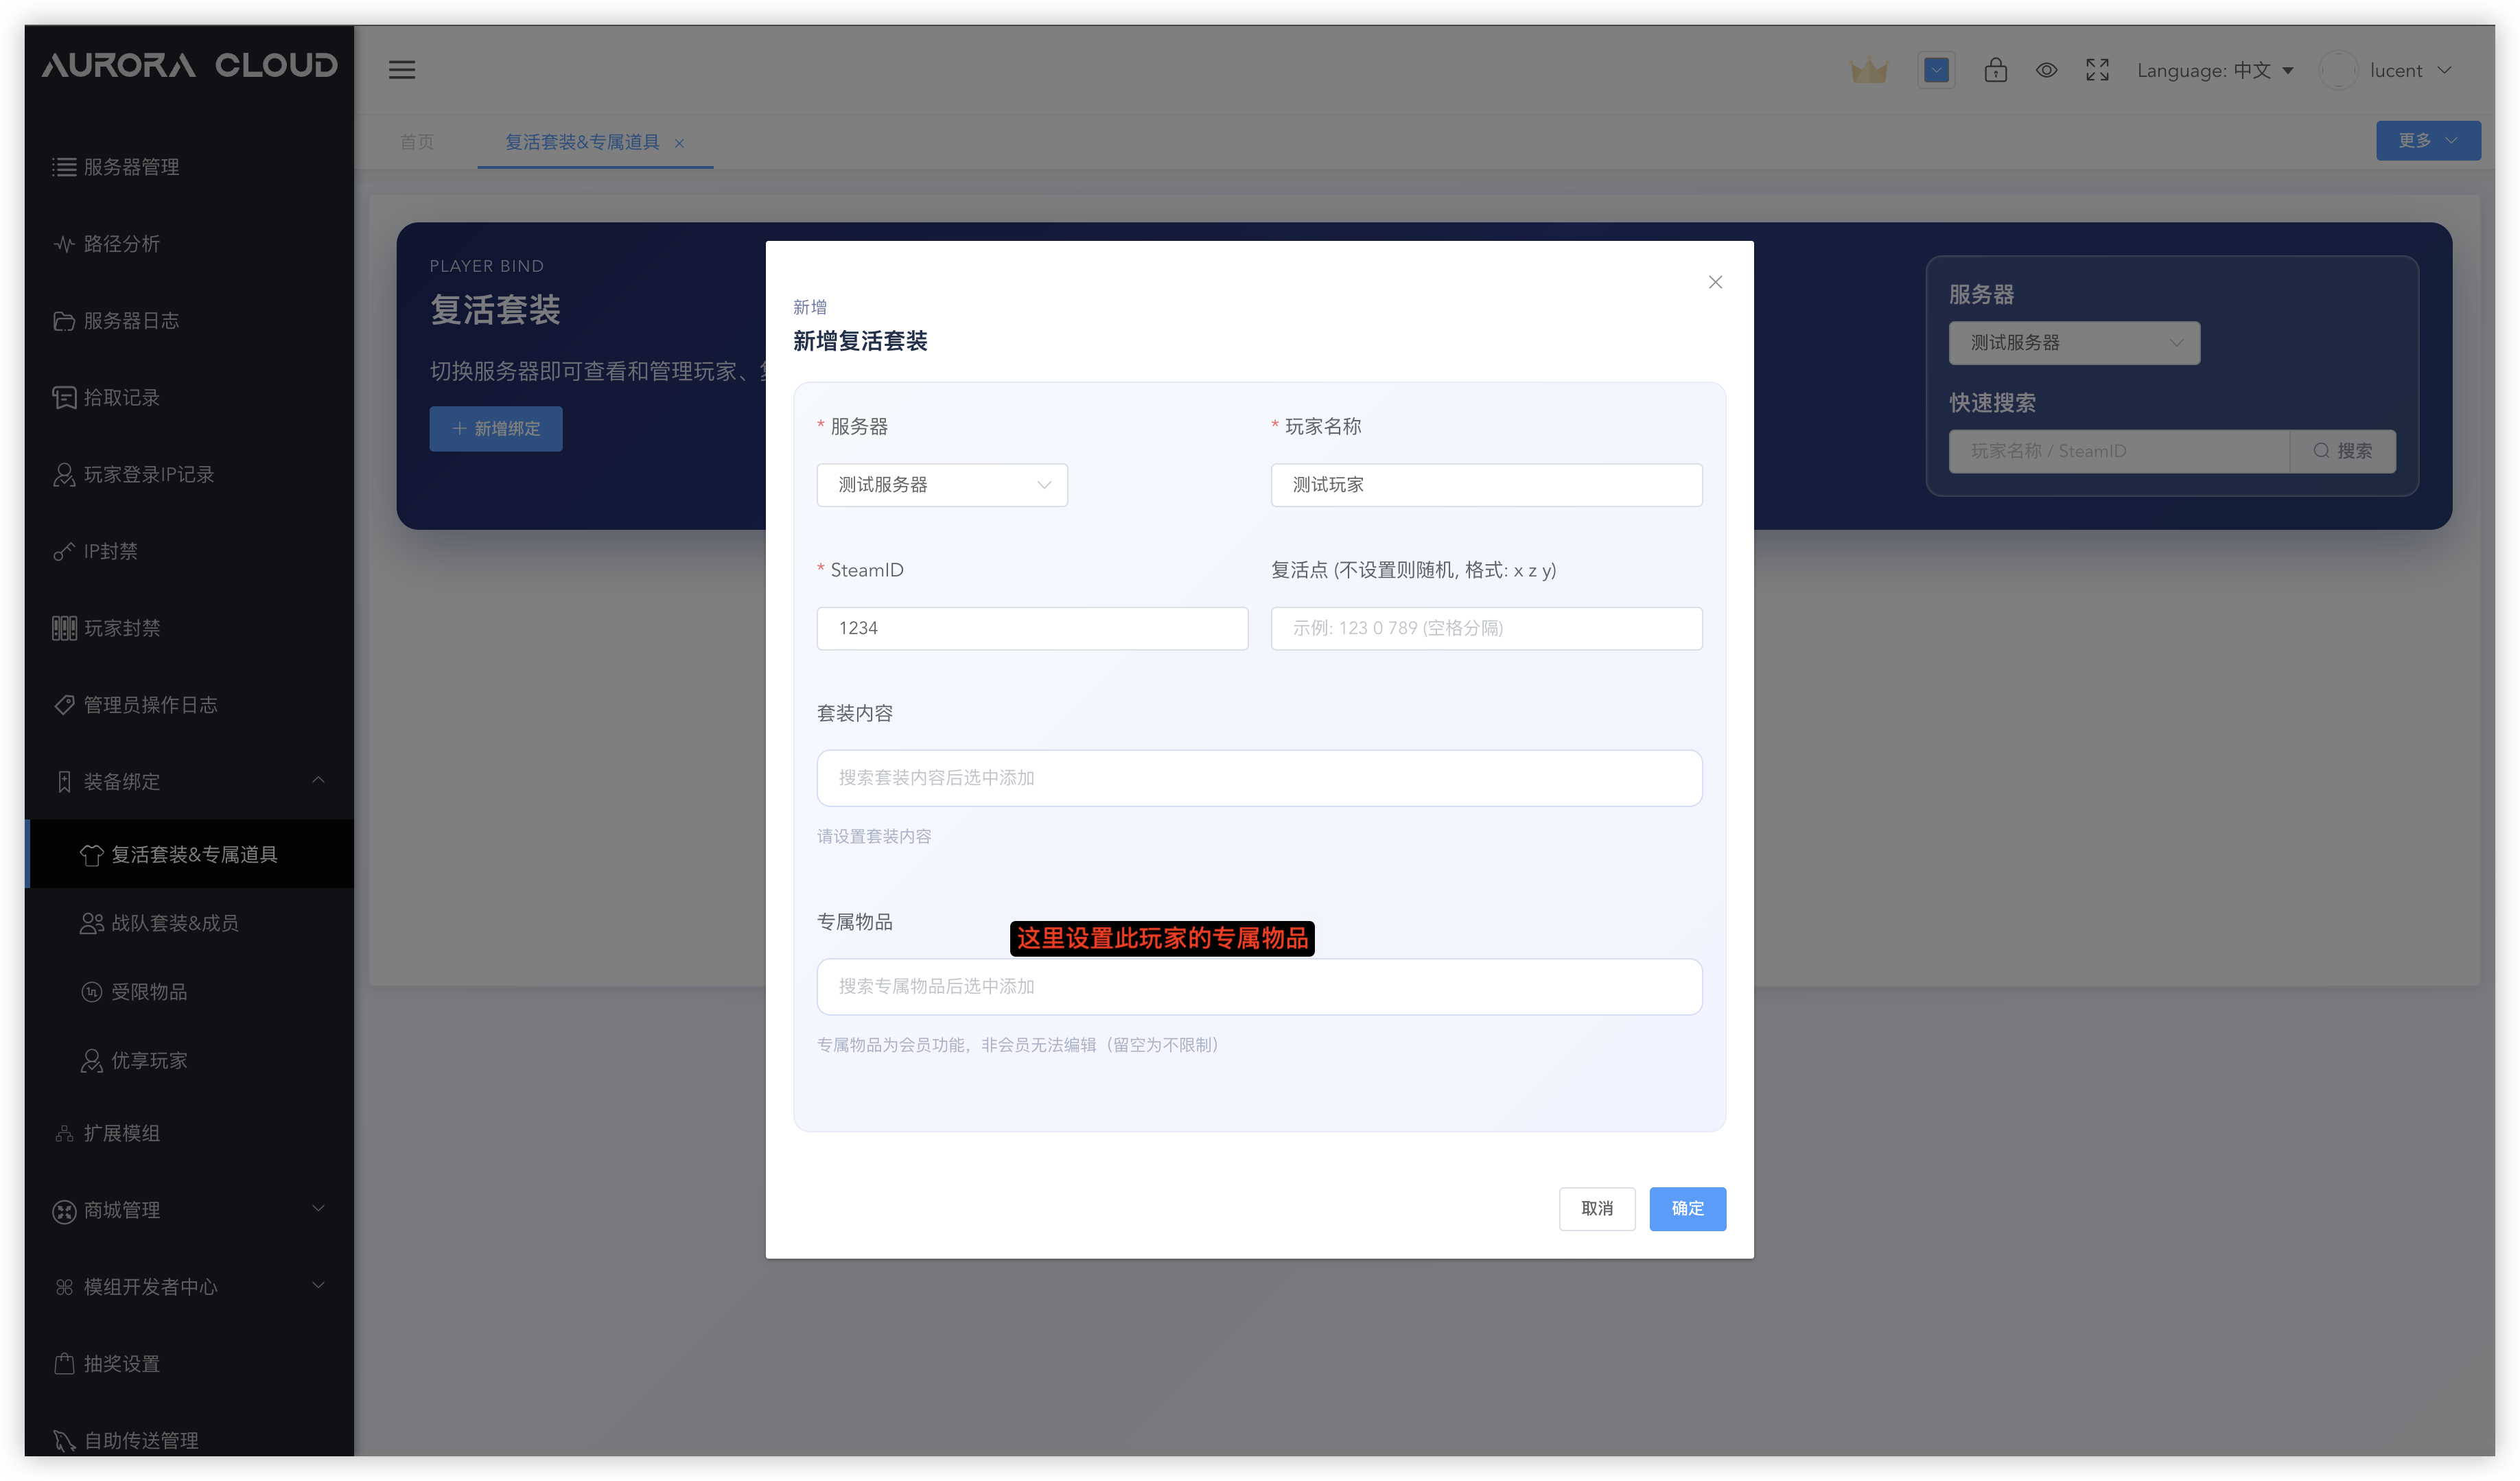The height and width of the screenshot is (1481, 2520).
Task: Open the Language 中文 dropdown
Action: (x=2214, y=71)
